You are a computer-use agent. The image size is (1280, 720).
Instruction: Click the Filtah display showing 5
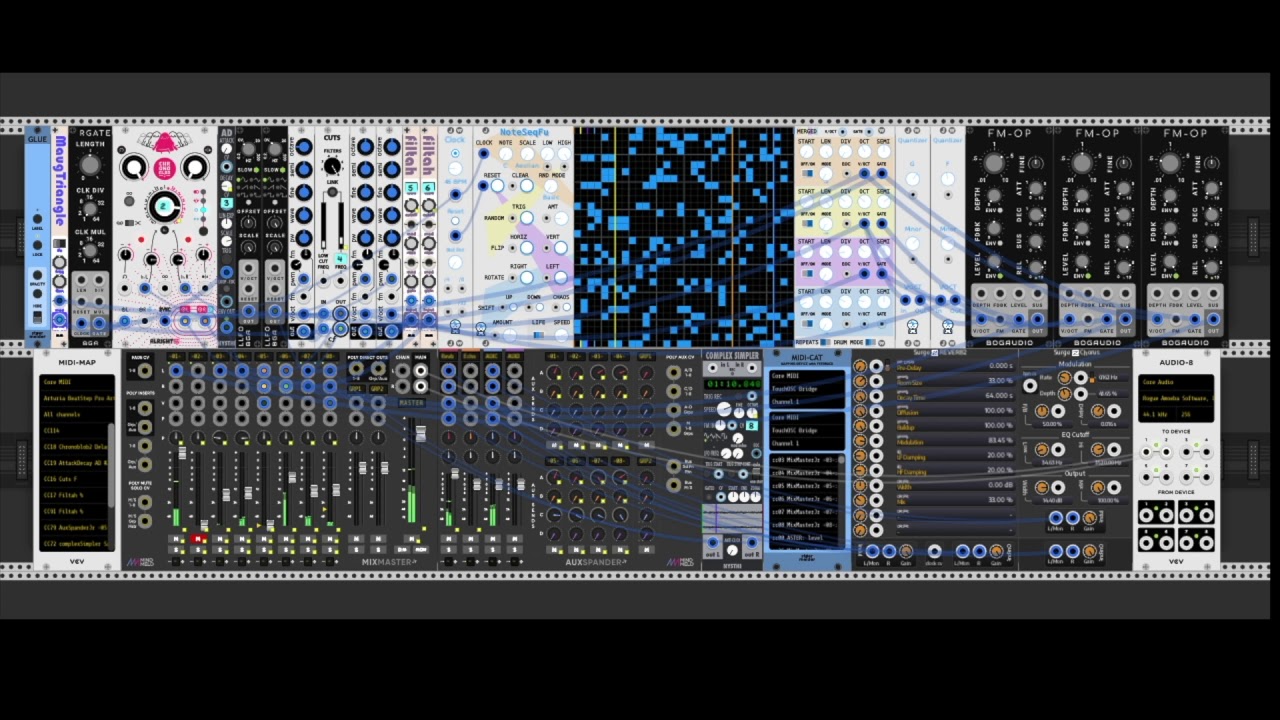[x=411, y=188]
